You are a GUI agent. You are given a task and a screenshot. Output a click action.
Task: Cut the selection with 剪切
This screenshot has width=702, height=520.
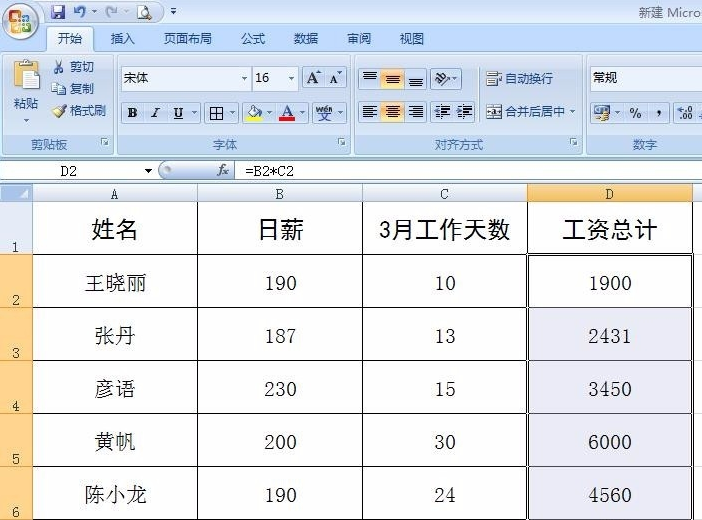click(73, 67)
